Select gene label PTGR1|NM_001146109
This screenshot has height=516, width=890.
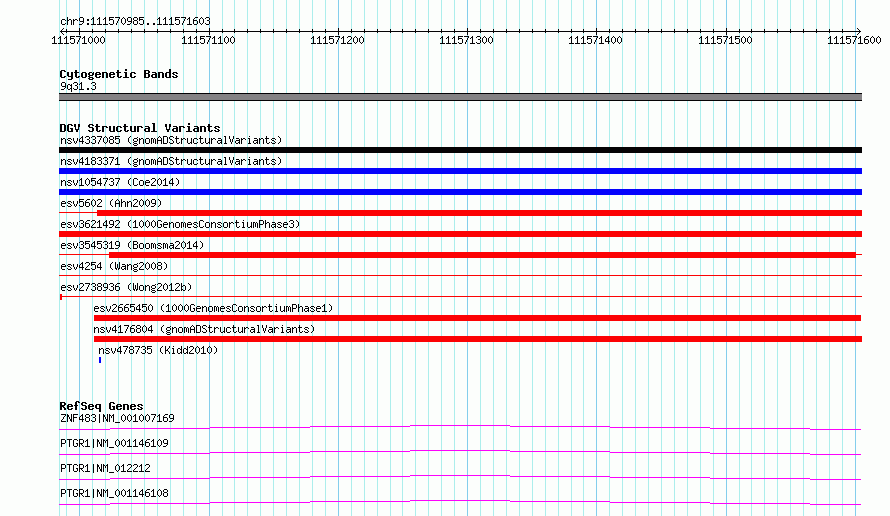[x=114, y=443]
